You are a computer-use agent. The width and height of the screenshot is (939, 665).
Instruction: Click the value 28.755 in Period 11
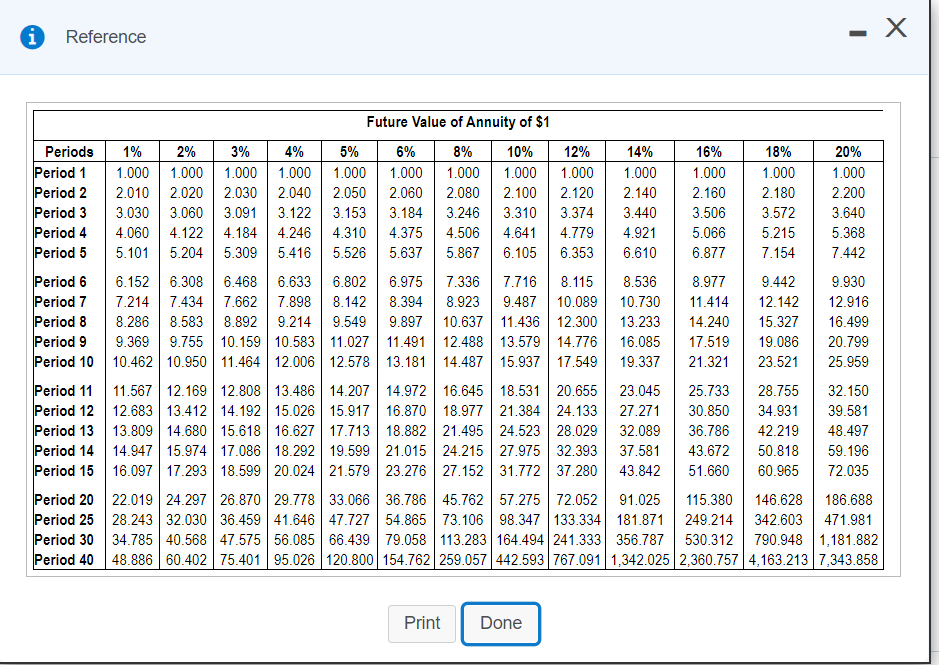tap(778, 391)
